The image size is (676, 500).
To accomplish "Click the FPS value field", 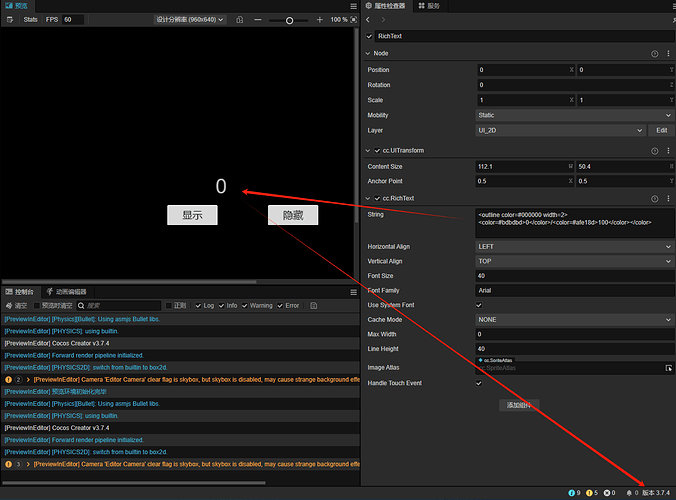I will pyautogui.click(x=73, y=20).
